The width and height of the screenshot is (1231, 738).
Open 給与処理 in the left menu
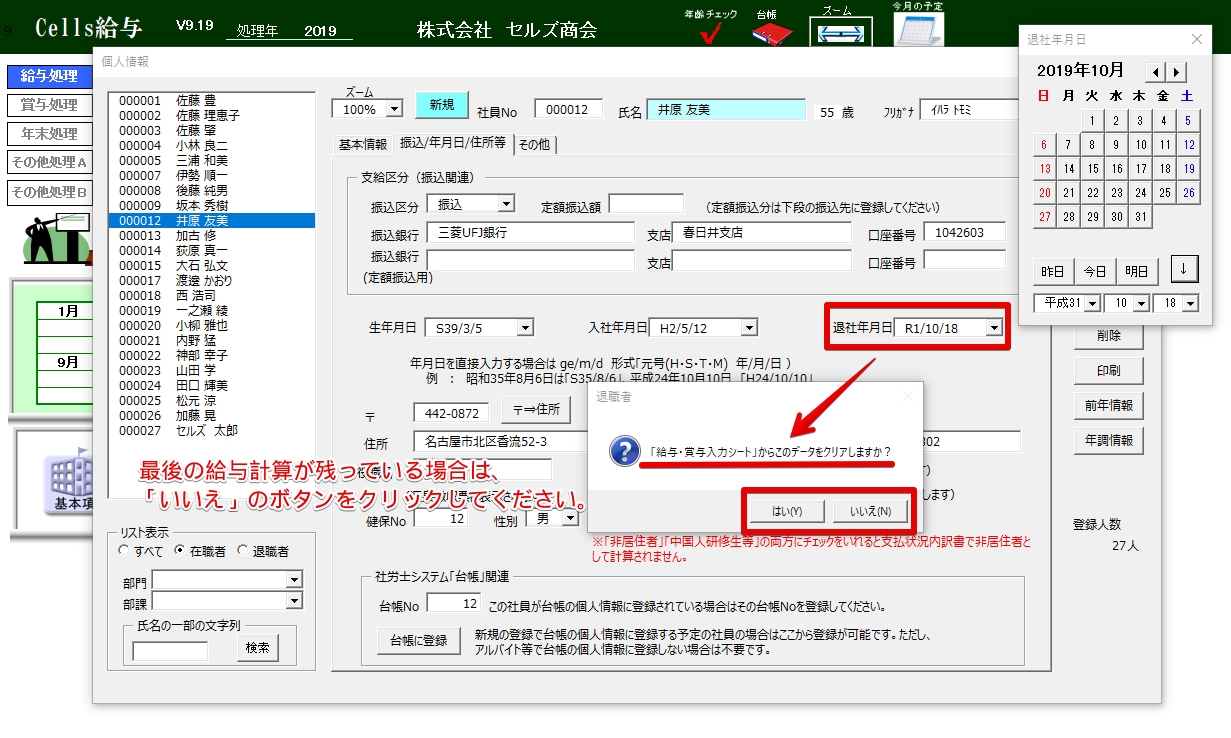[49, 76]
